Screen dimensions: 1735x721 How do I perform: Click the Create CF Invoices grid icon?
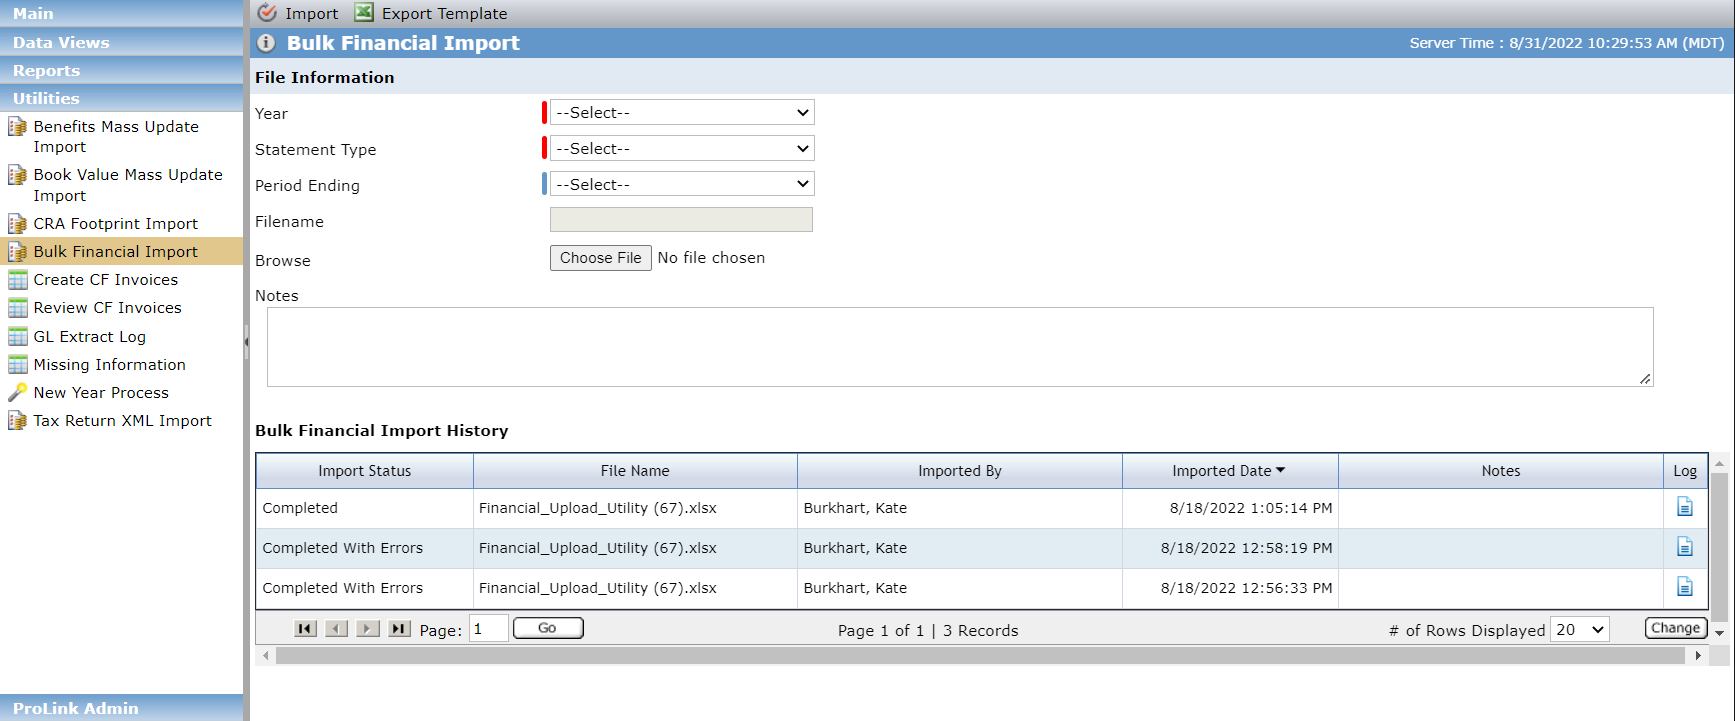(18, 280)
